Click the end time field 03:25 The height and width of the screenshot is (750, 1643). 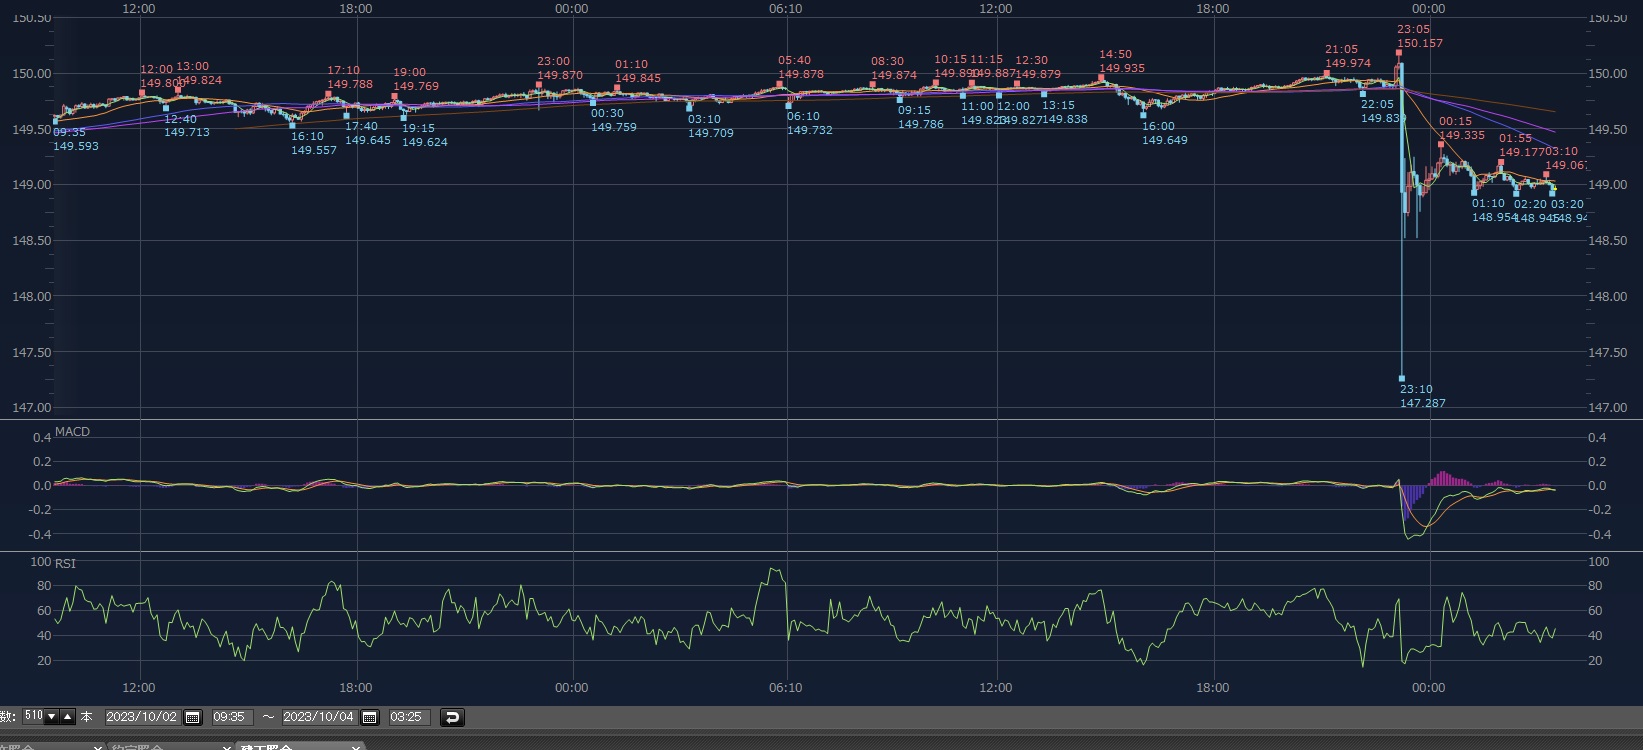pos(406,717)
